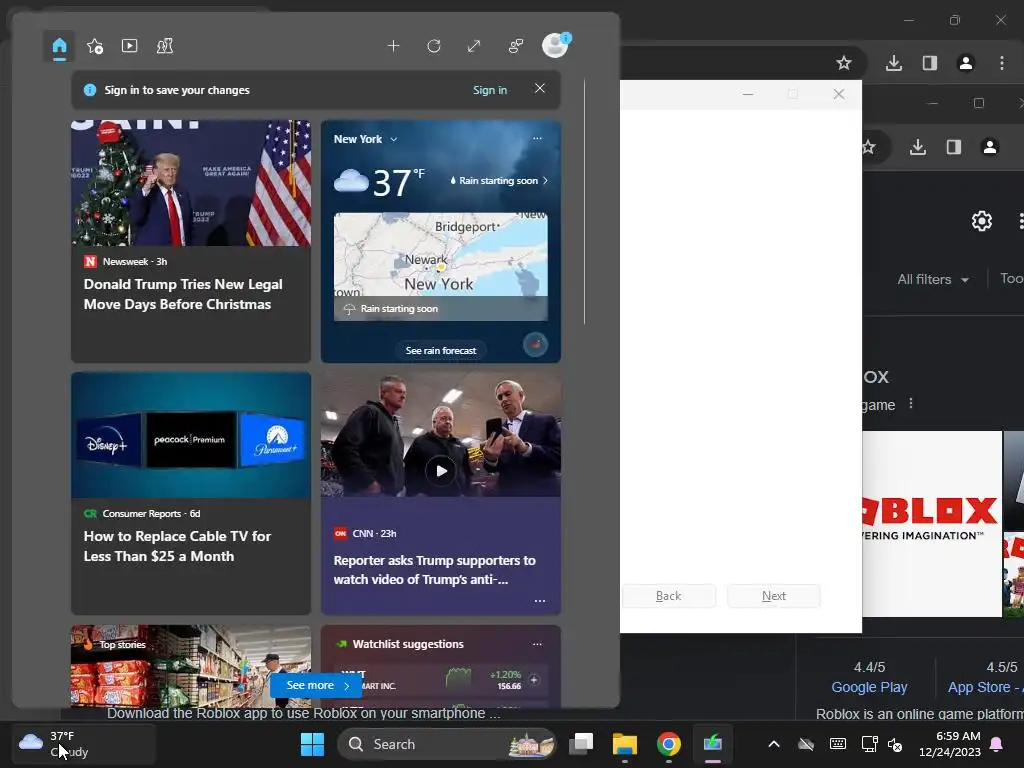The height and width of the screenshot is (768, 1024).
Task: Open File Explorer from taskbar
Action: tap(624, 744)
